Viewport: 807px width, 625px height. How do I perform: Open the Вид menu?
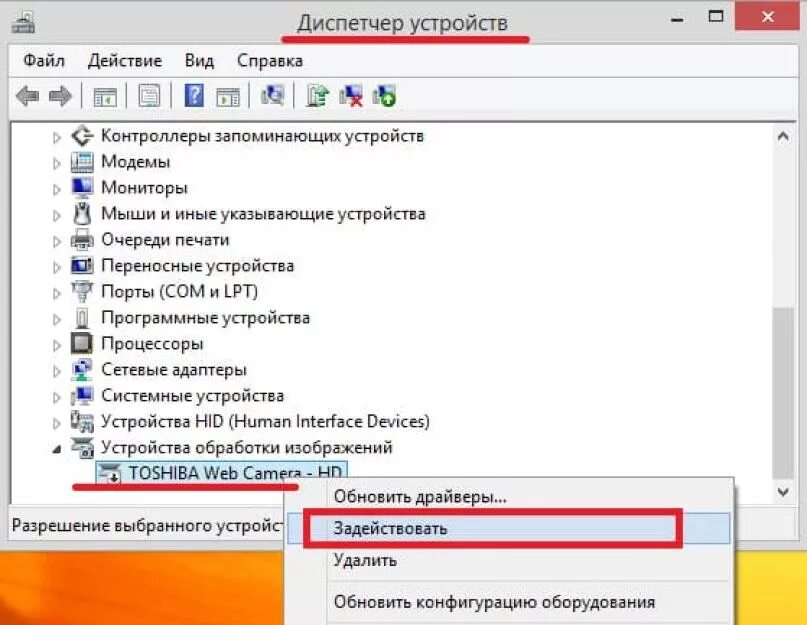coord(199,61)
